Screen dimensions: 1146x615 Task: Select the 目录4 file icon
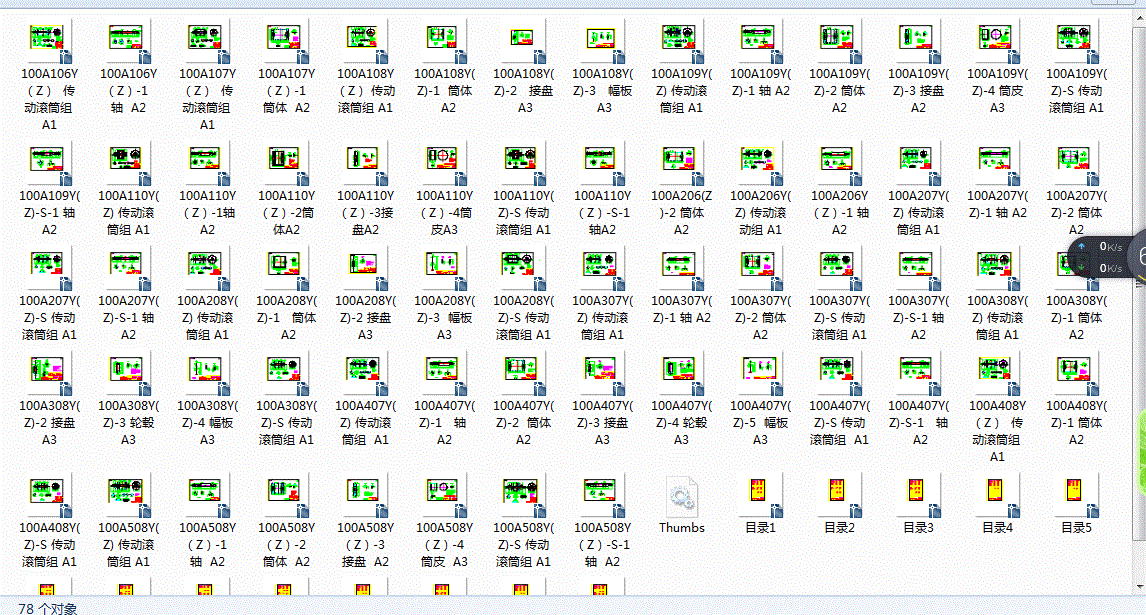coord(998,495)
